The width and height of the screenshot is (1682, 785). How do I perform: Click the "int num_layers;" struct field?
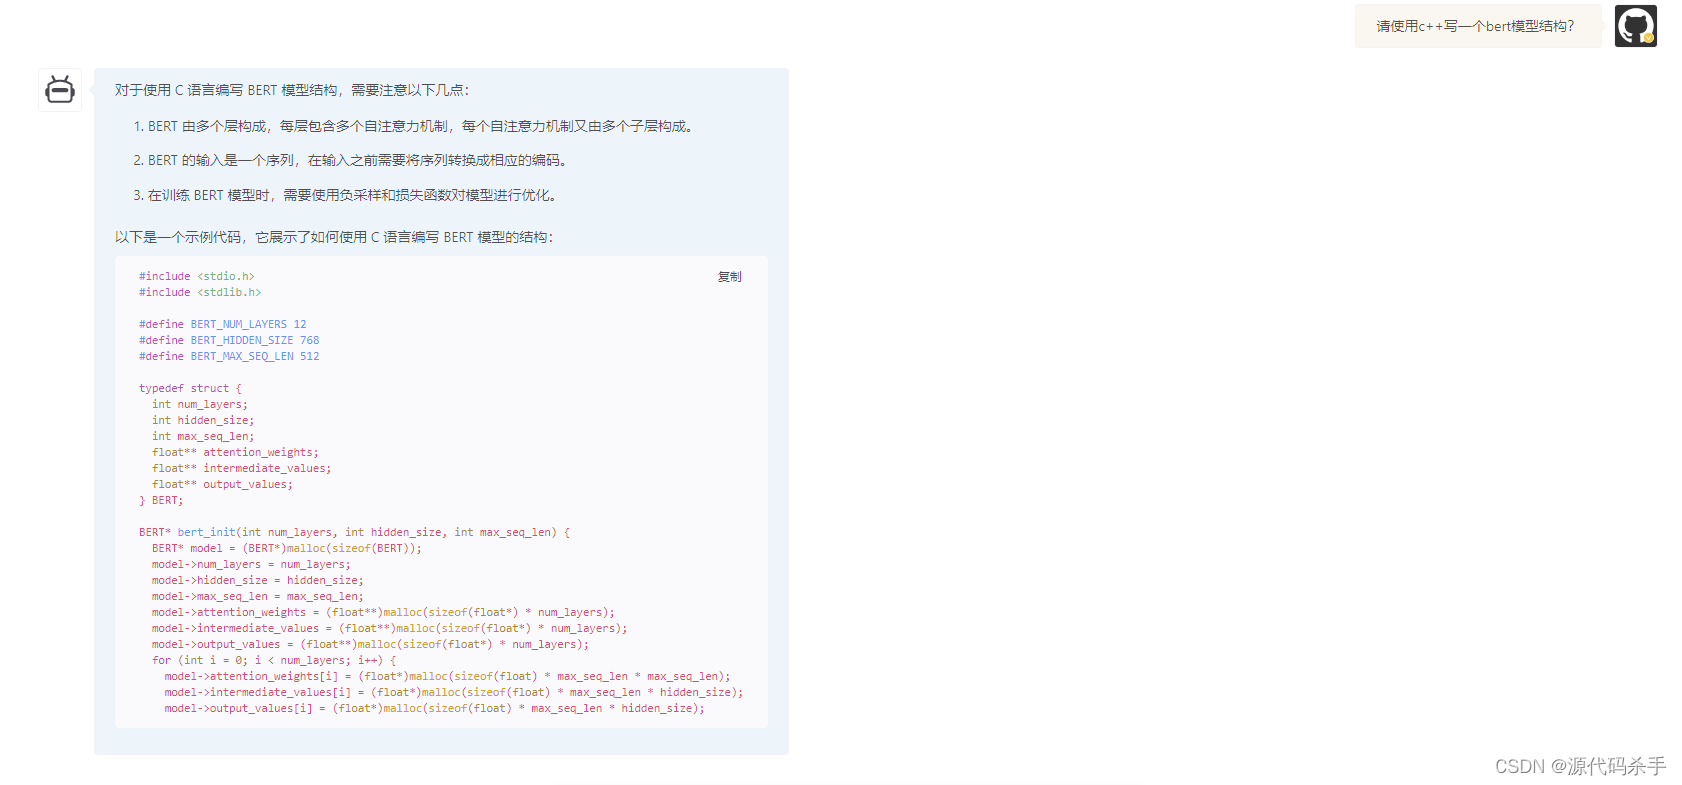coord(200,404)
